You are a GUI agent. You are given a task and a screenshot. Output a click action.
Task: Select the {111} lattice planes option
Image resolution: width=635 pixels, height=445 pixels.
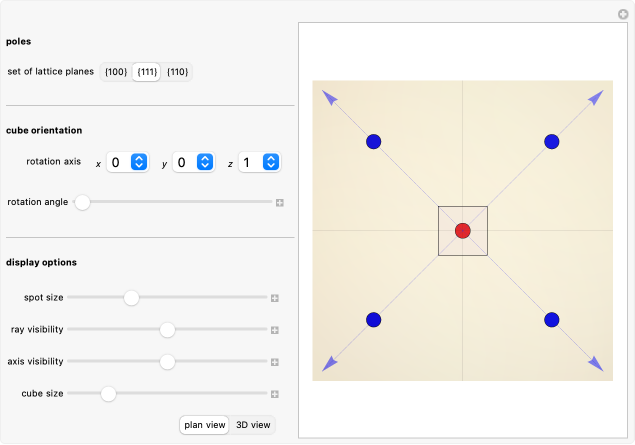tap(147, 72)
